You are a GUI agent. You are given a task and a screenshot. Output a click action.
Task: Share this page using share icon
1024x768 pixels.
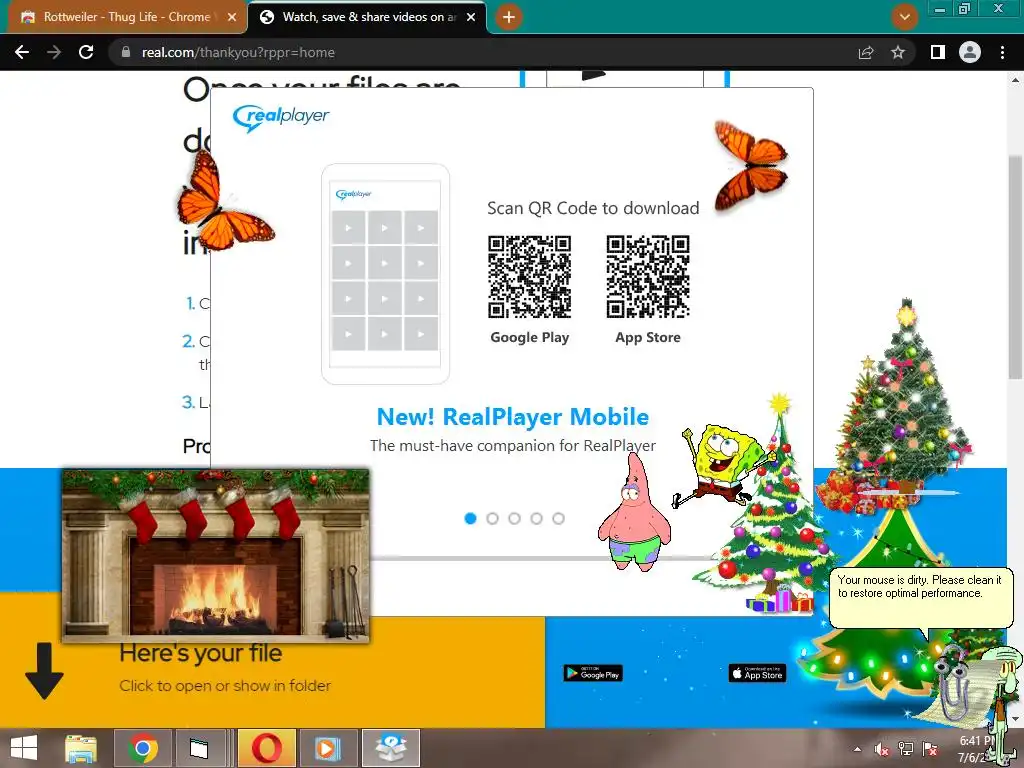(x=866, y=52)
